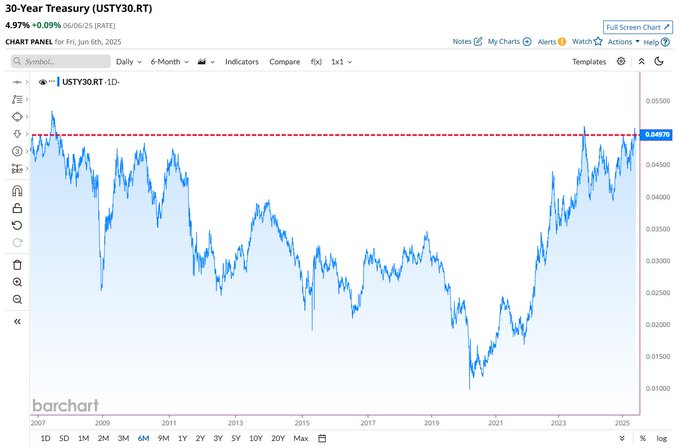This screenshot has height=448, width=680.
Task: Open USTY30.RT series options ellipsis
Action: [x=52, y=82]
